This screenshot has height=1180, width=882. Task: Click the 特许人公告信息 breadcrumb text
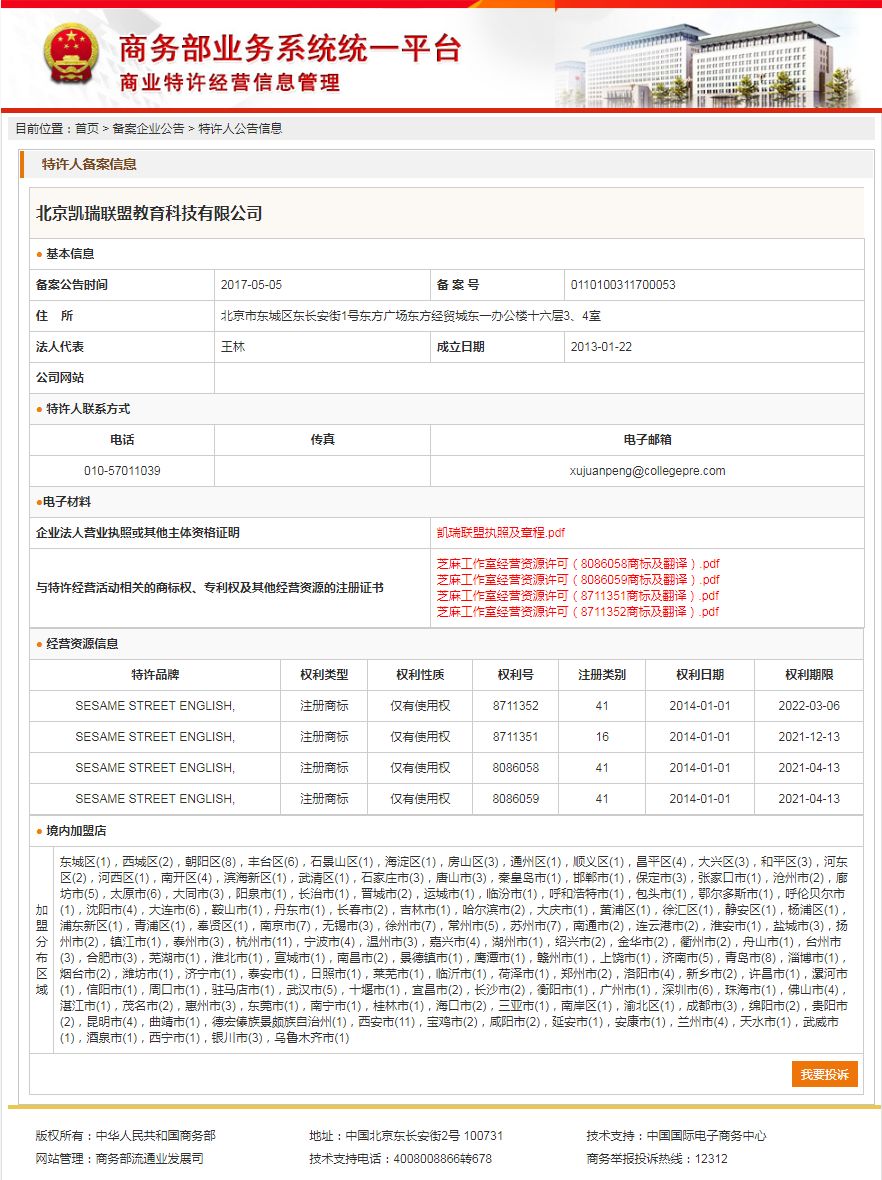(240, 129)
